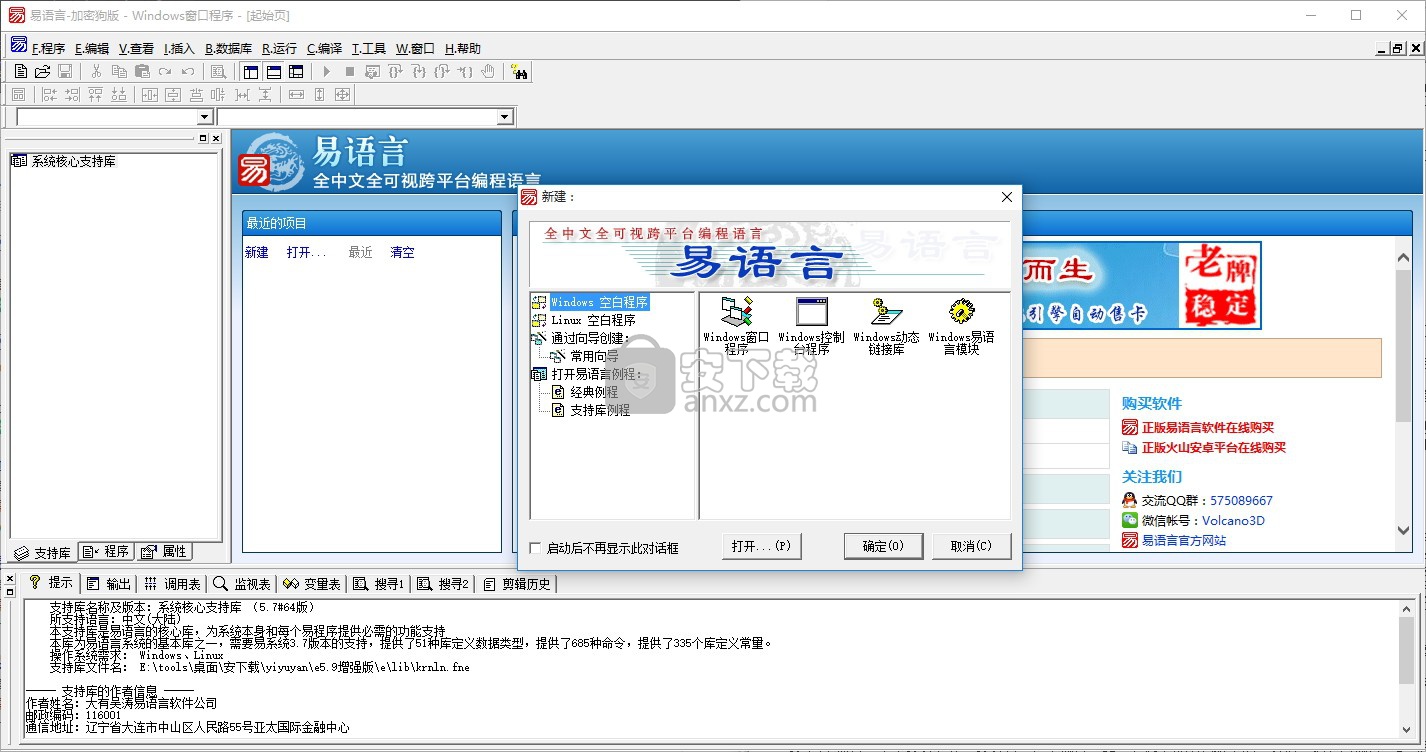
Task: Switch to 剪辑历史 tab
Action: click(x=517, y=584)
